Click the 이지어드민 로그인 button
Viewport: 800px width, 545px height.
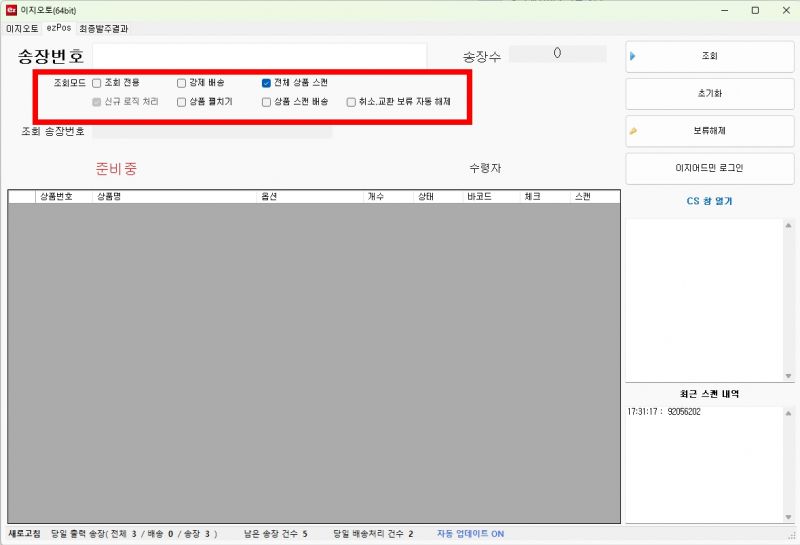pyautogui.click(x=710, y=168)
